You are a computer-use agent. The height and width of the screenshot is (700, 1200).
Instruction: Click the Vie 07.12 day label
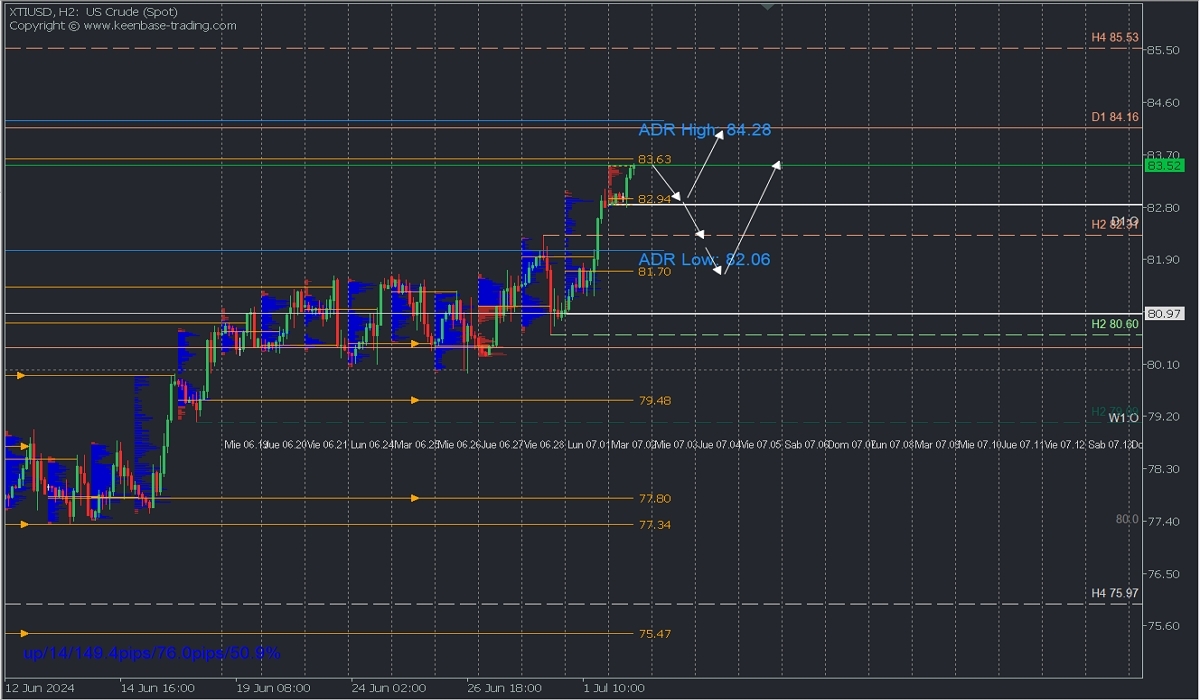click(1063, 444)
